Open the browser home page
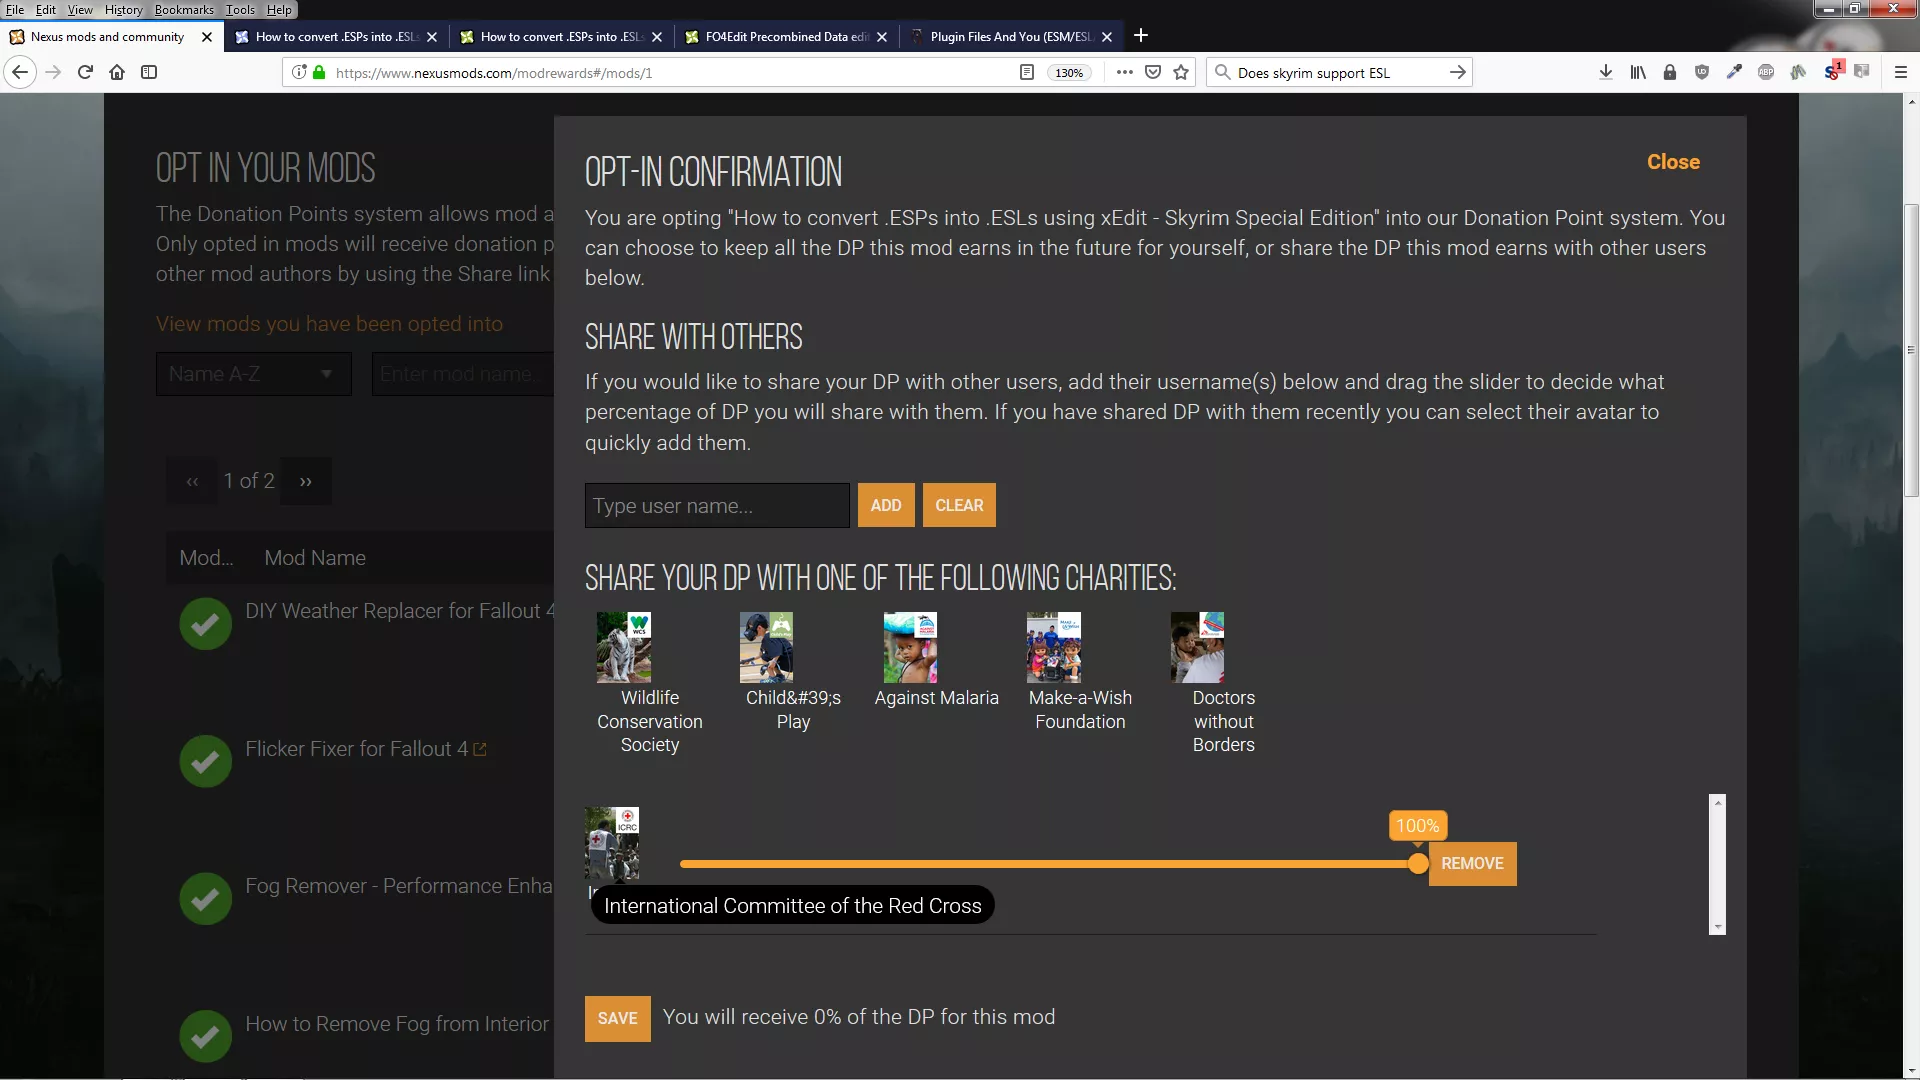1920x1080 pixels. (x=117, y=72)
